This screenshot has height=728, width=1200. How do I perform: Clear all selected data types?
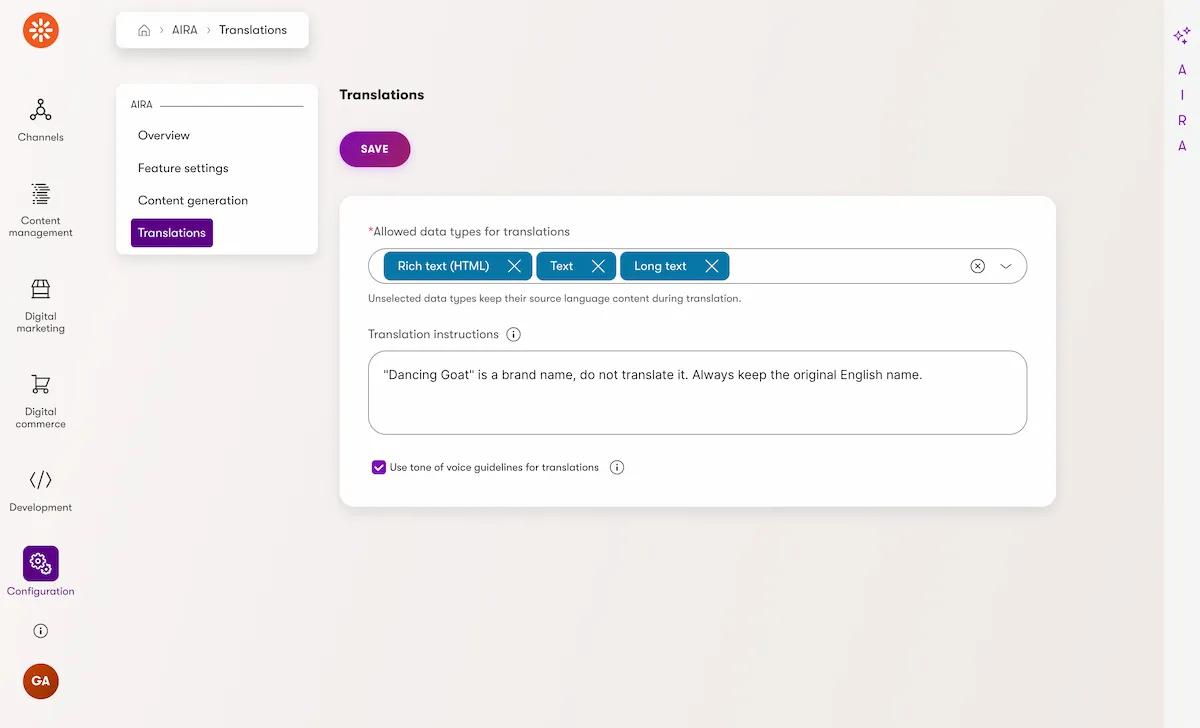[x=978, y=266]
